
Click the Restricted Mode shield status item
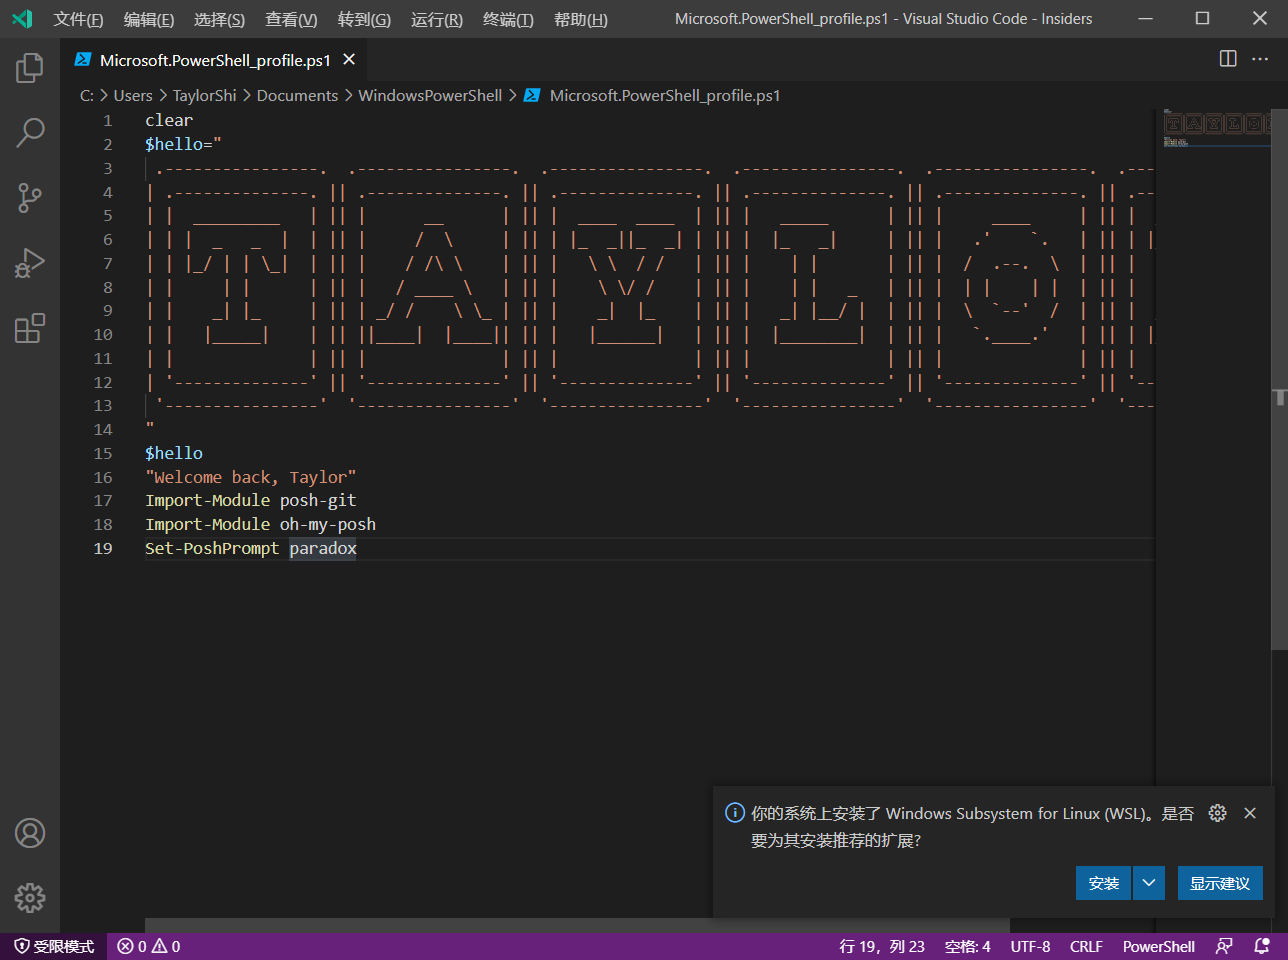point(54,946)
